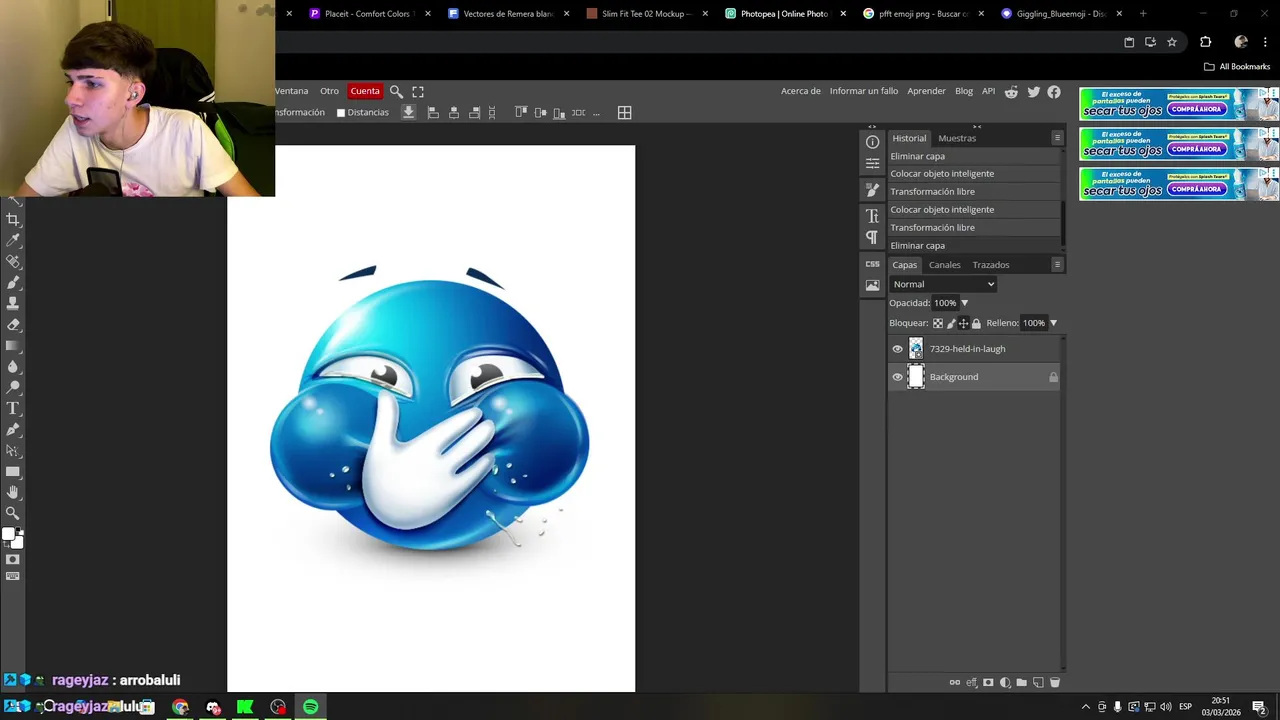Open the Aprender link
This screenshot has height=720, width=1280.
click(x=926, y=91)
